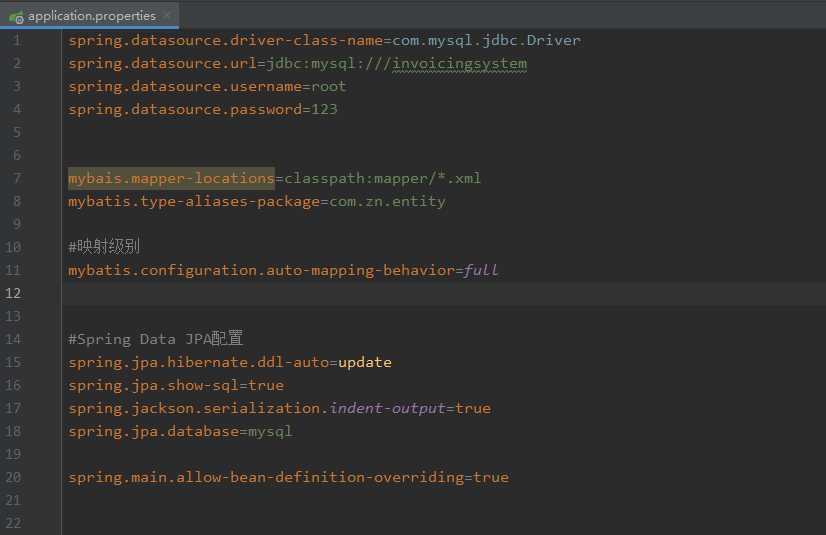This screenshot has width=826, height=535.
Task: Click the italic full value
Action: [480, 271]
